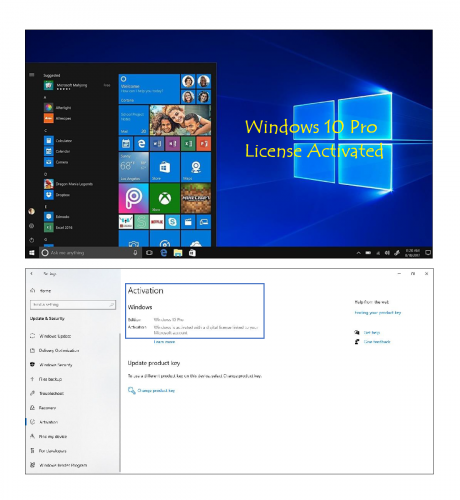Open Settings gear in the Start menu rail
This screenshot has height=500, width=460.
(x=32, y=226)
